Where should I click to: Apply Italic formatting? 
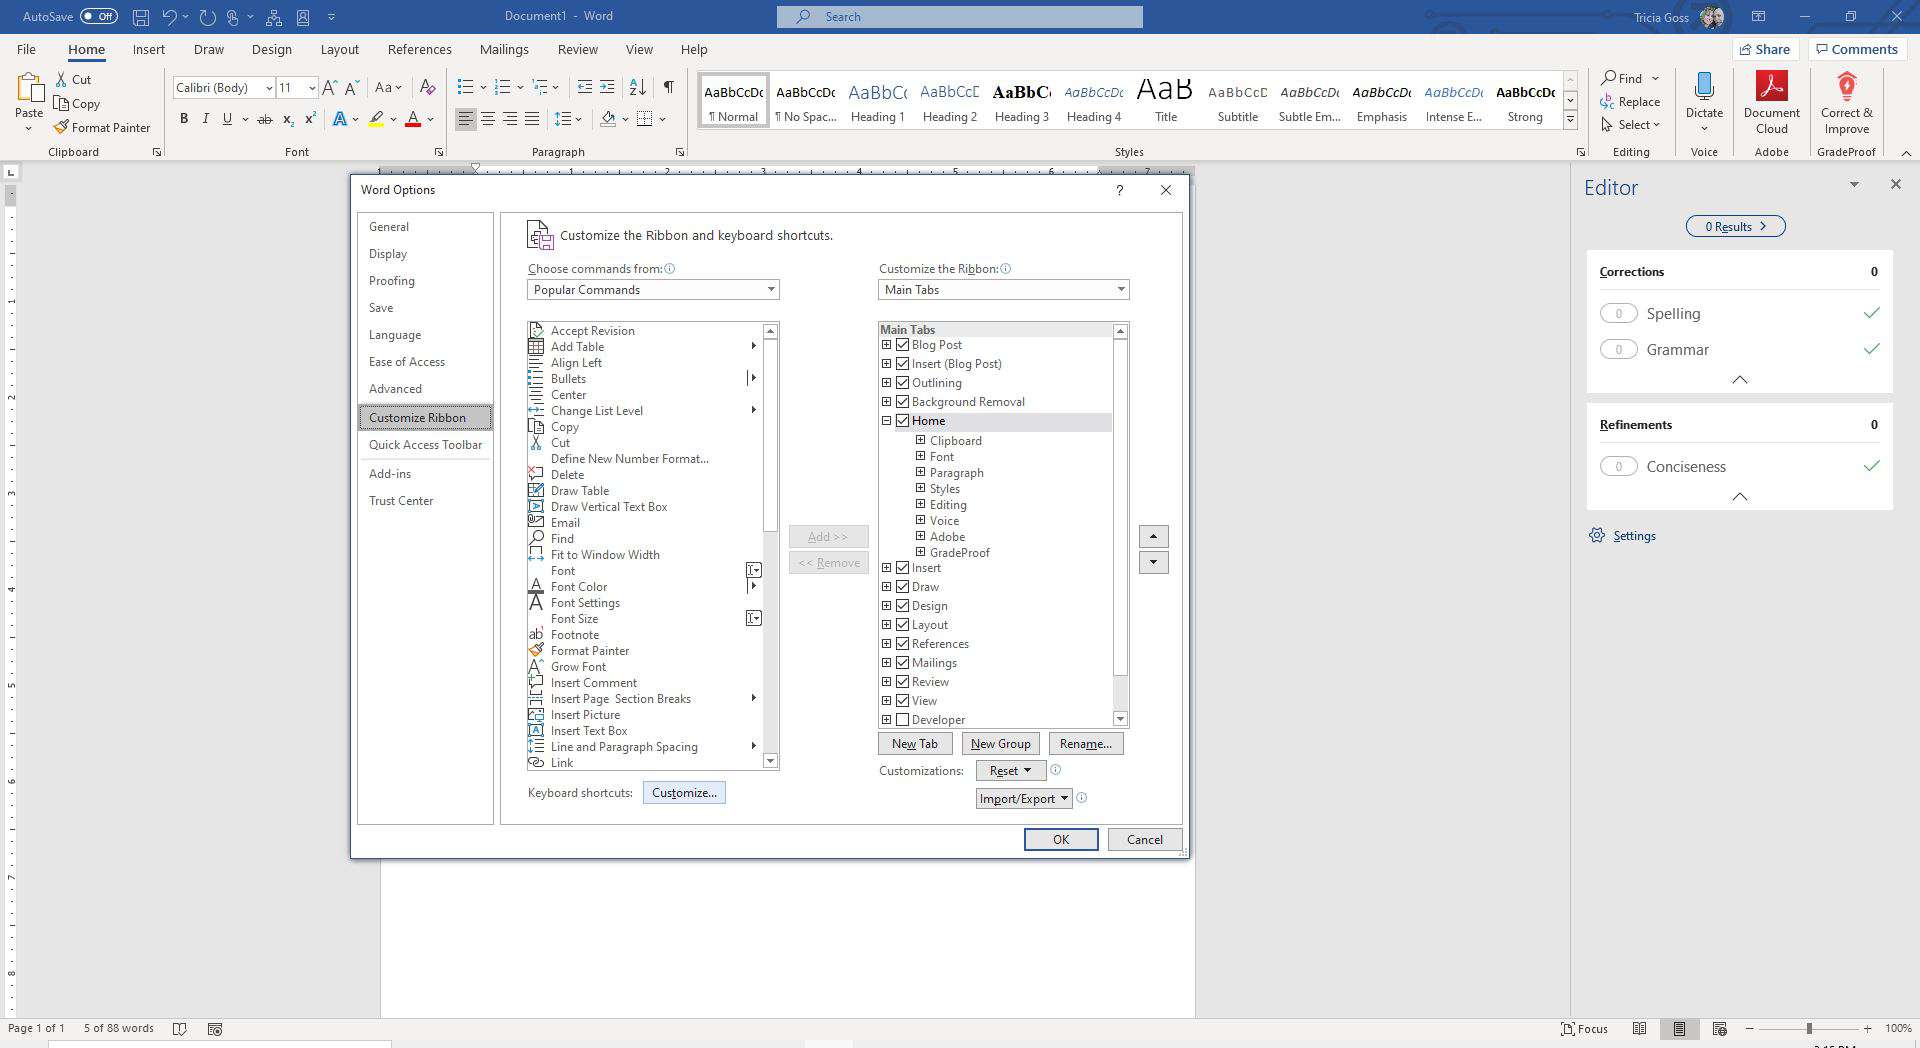(x=205, y=119)
